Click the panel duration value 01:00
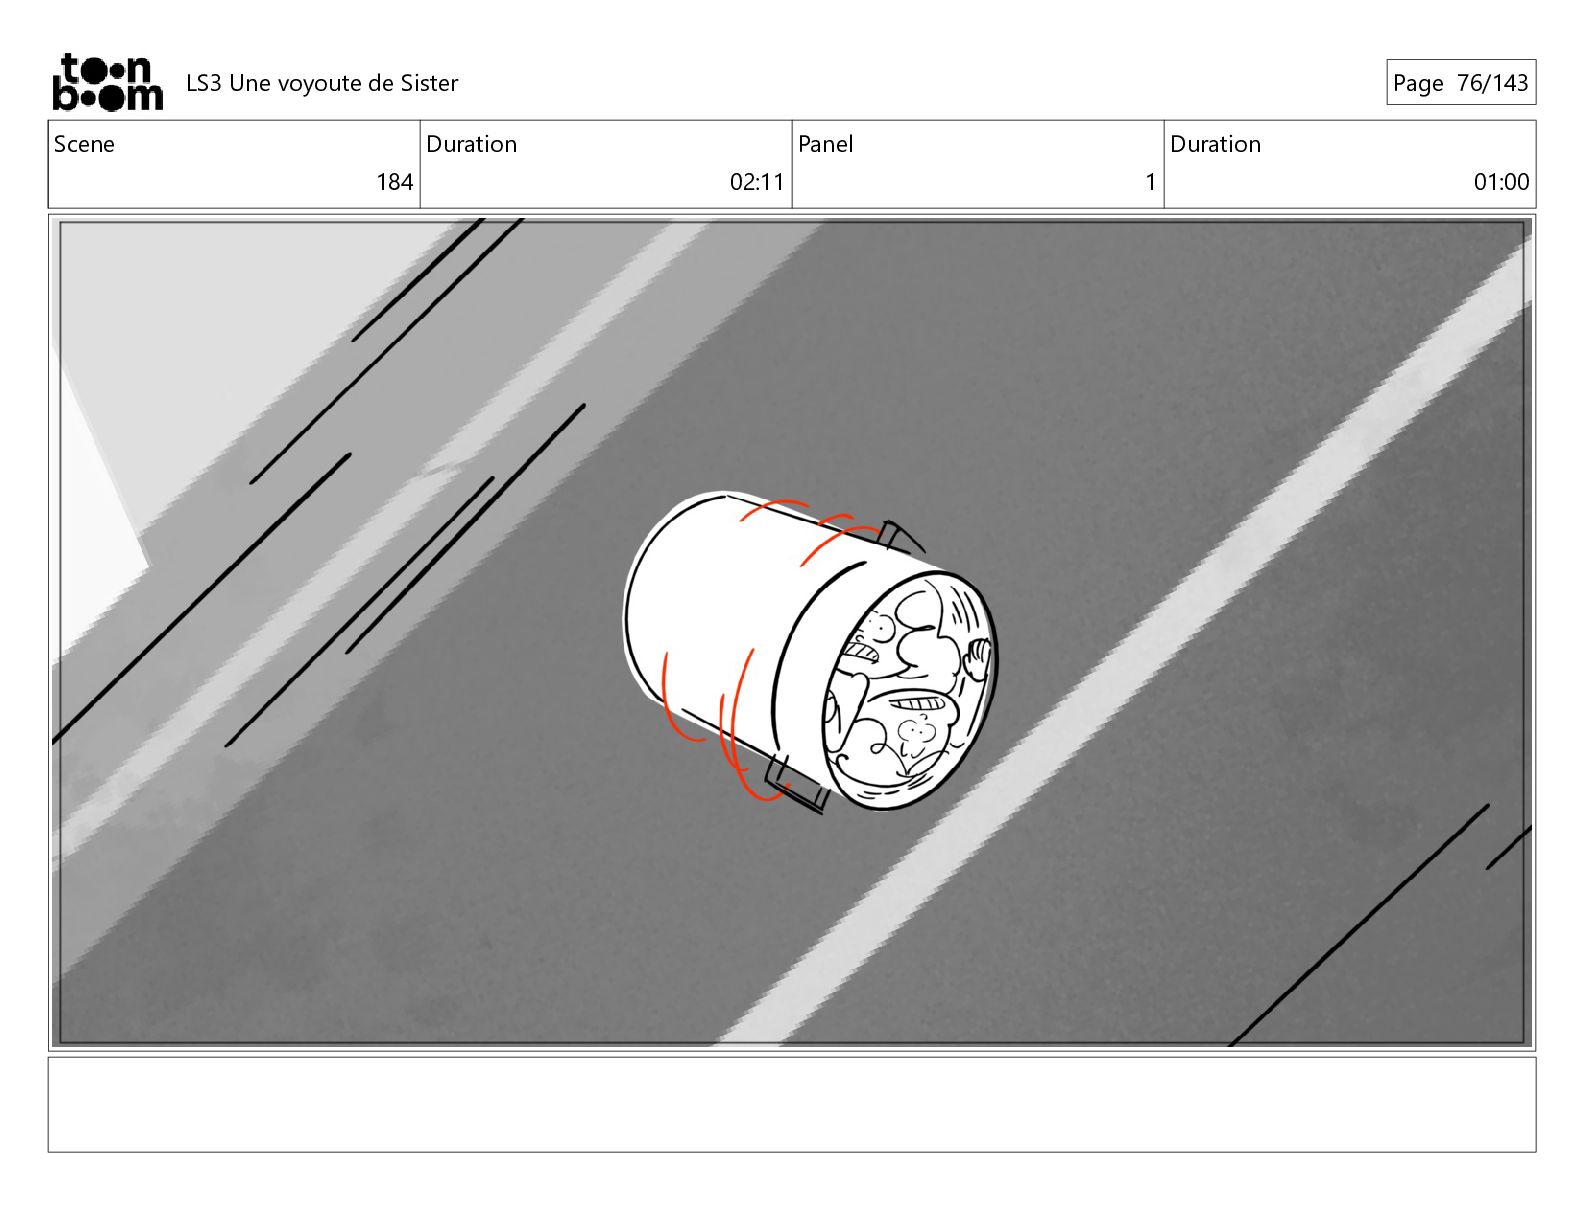Viewport: 1584px width, 1224px height. 1501,182
